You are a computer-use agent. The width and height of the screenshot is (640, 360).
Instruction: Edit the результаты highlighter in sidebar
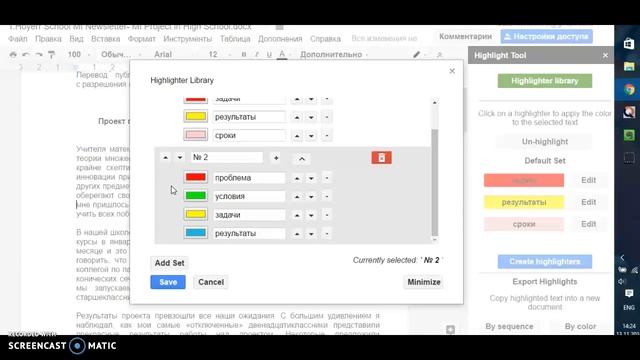click(588, 202)
